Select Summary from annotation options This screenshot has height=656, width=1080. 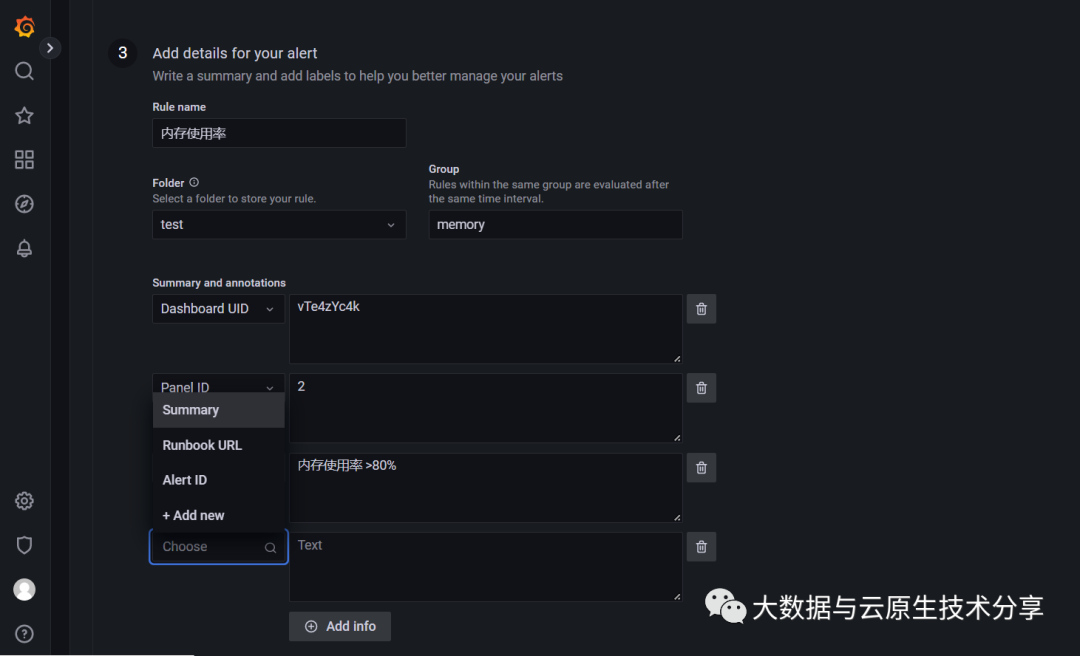click(x=191, y=410)
